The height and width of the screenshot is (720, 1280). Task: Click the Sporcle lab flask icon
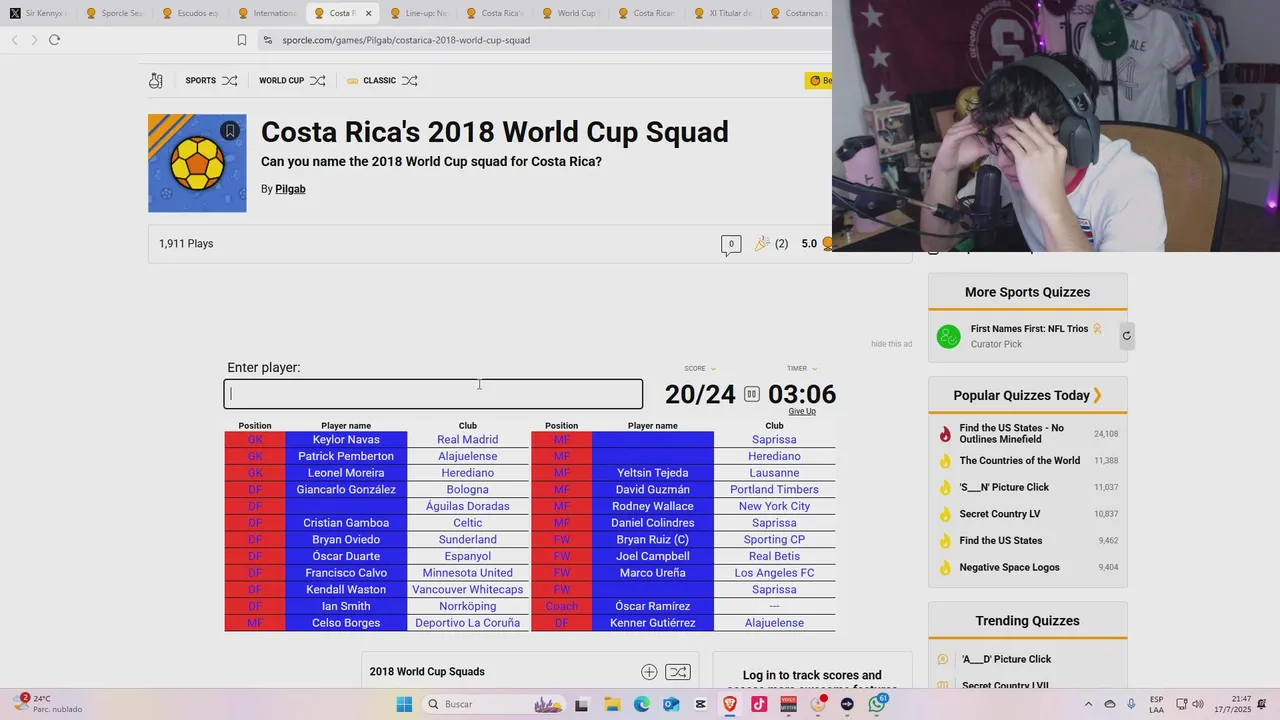[x=156, y=81]
